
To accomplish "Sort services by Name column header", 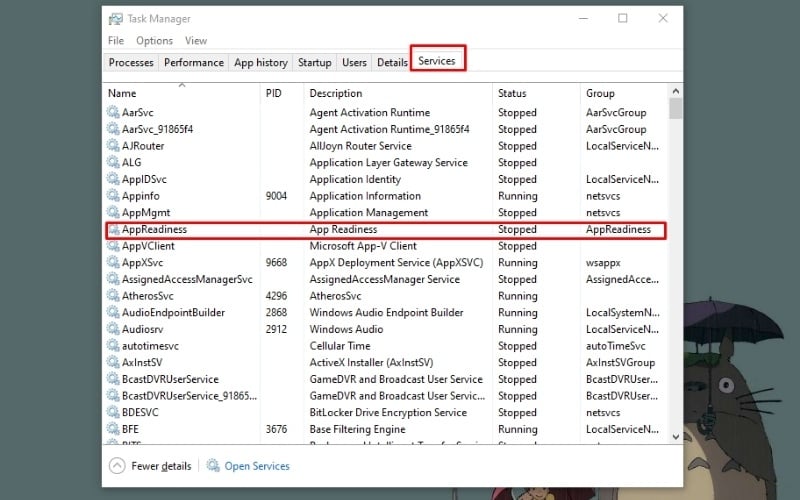I will point(122,93).
